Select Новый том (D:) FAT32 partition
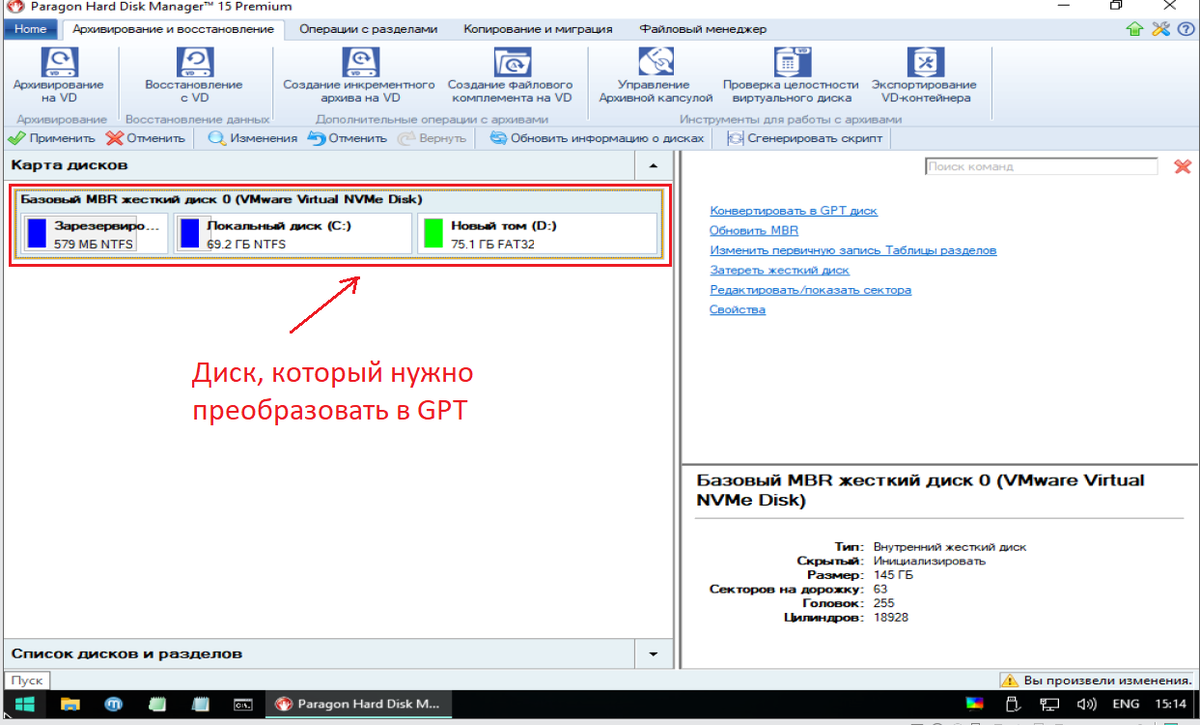The image size is (1200, 725). pos(537,234)
